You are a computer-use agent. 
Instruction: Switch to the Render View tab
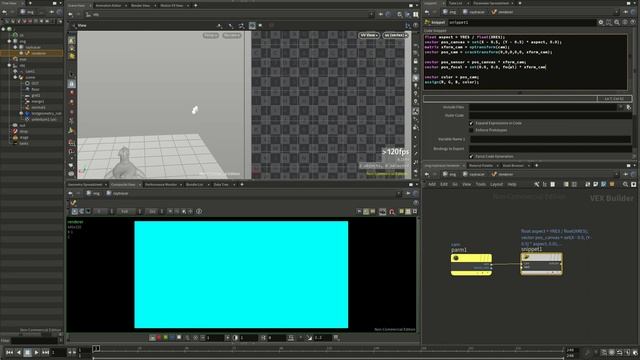tap(140, 6)
